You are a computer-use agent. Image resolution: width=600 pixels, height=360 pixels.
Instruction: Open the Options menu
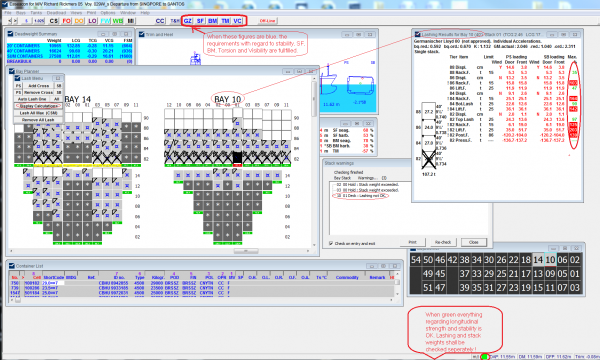pyautogui.click(x=108, y=13)
